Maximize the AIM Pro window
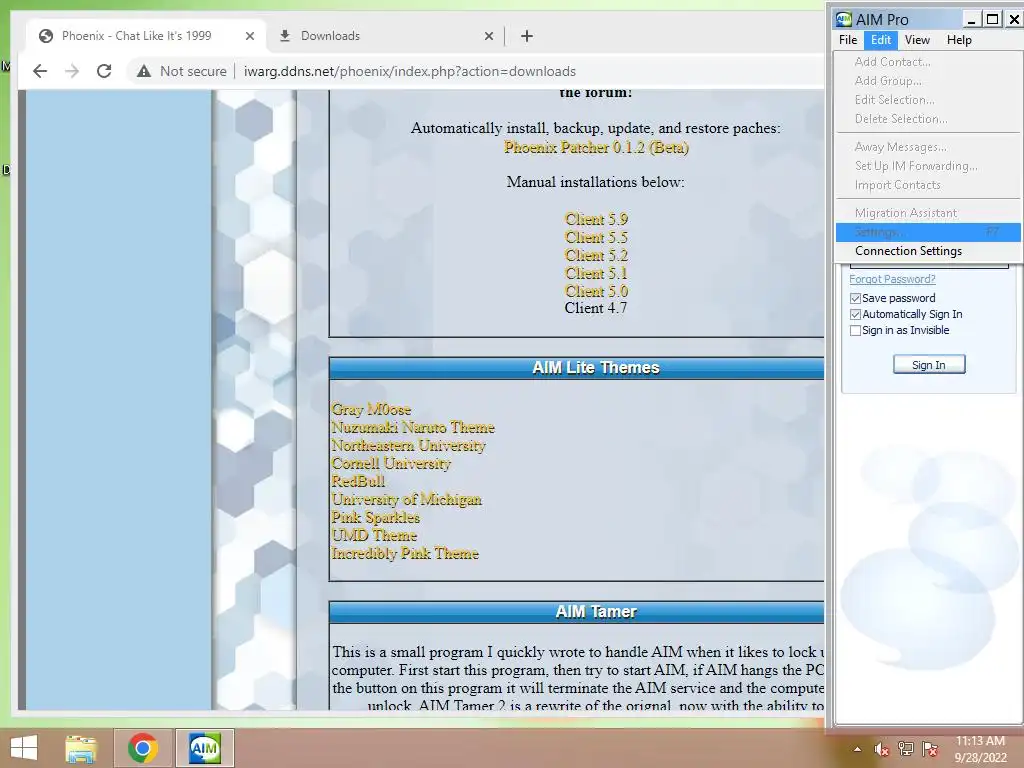This screenshot has height=768, width=1024. tap(992, 20)
